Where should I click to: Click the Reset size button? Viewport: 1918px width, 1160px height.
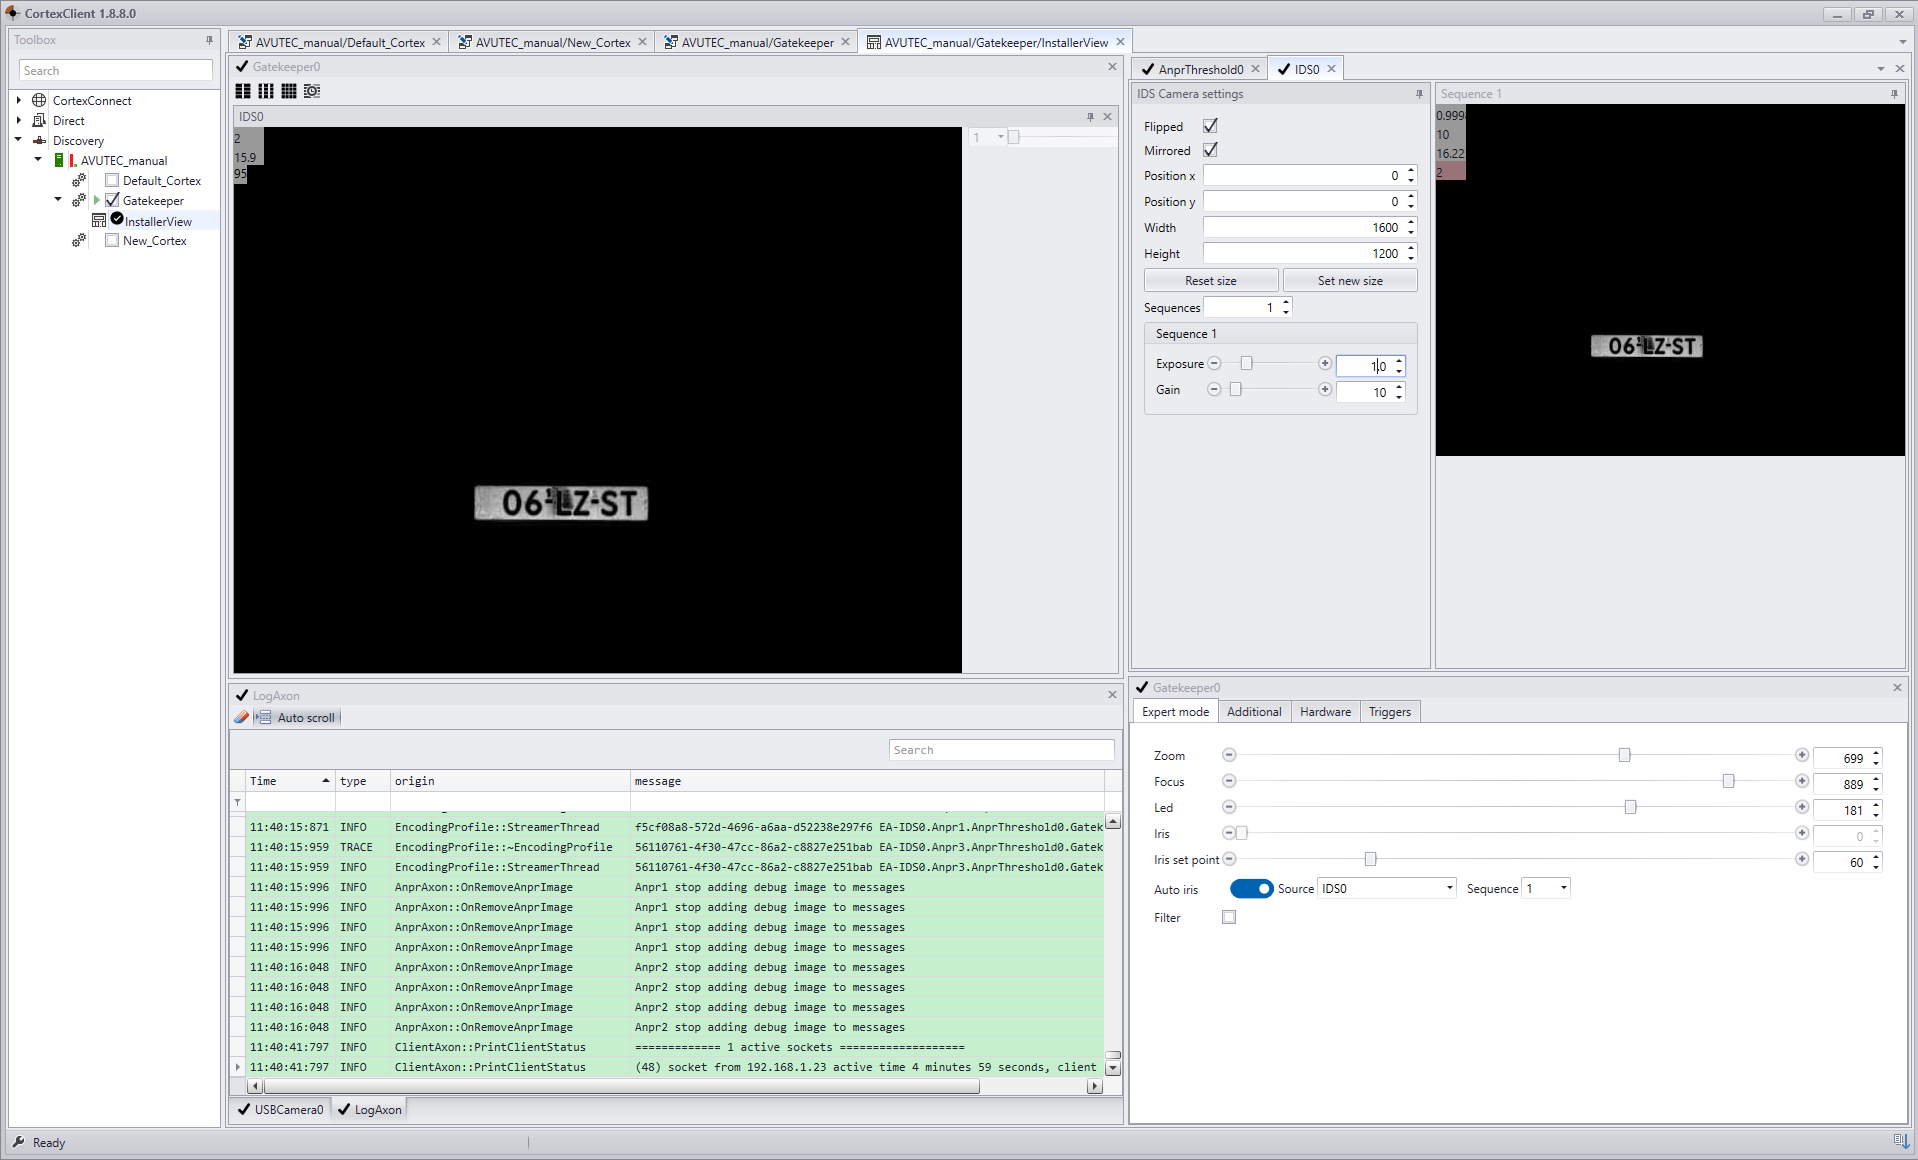pos(1211,281)
